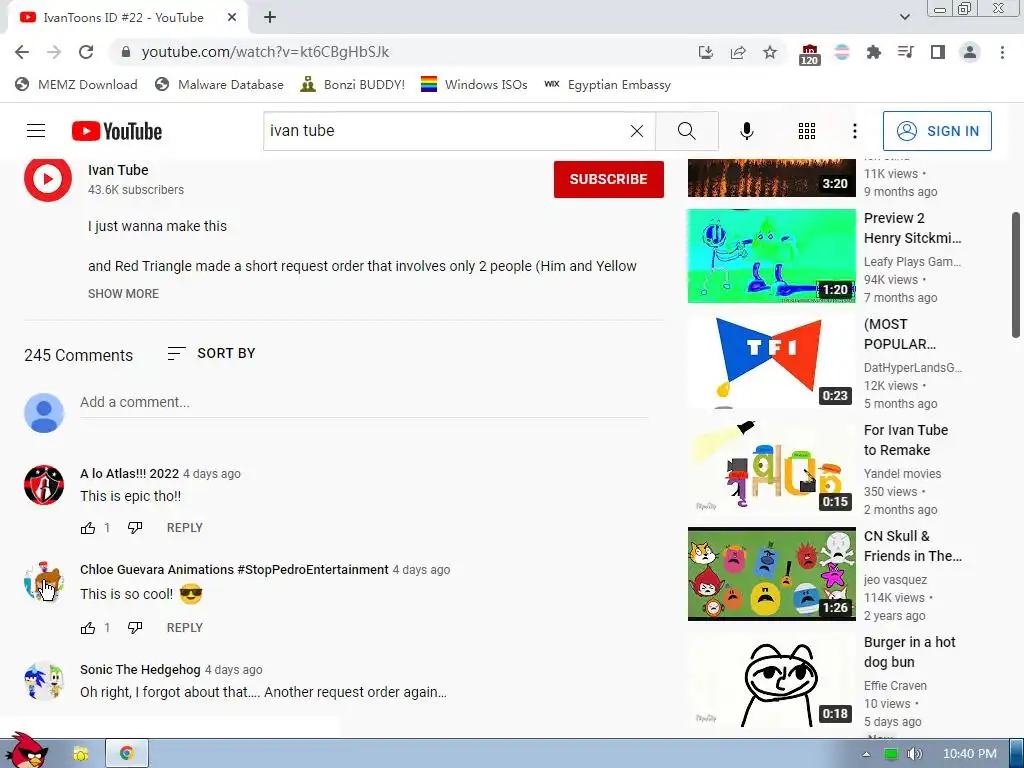Click the install app icon in address bar
Image resolution: width=1024 pixels, height=768 pixels.
[x=705, y=52]
